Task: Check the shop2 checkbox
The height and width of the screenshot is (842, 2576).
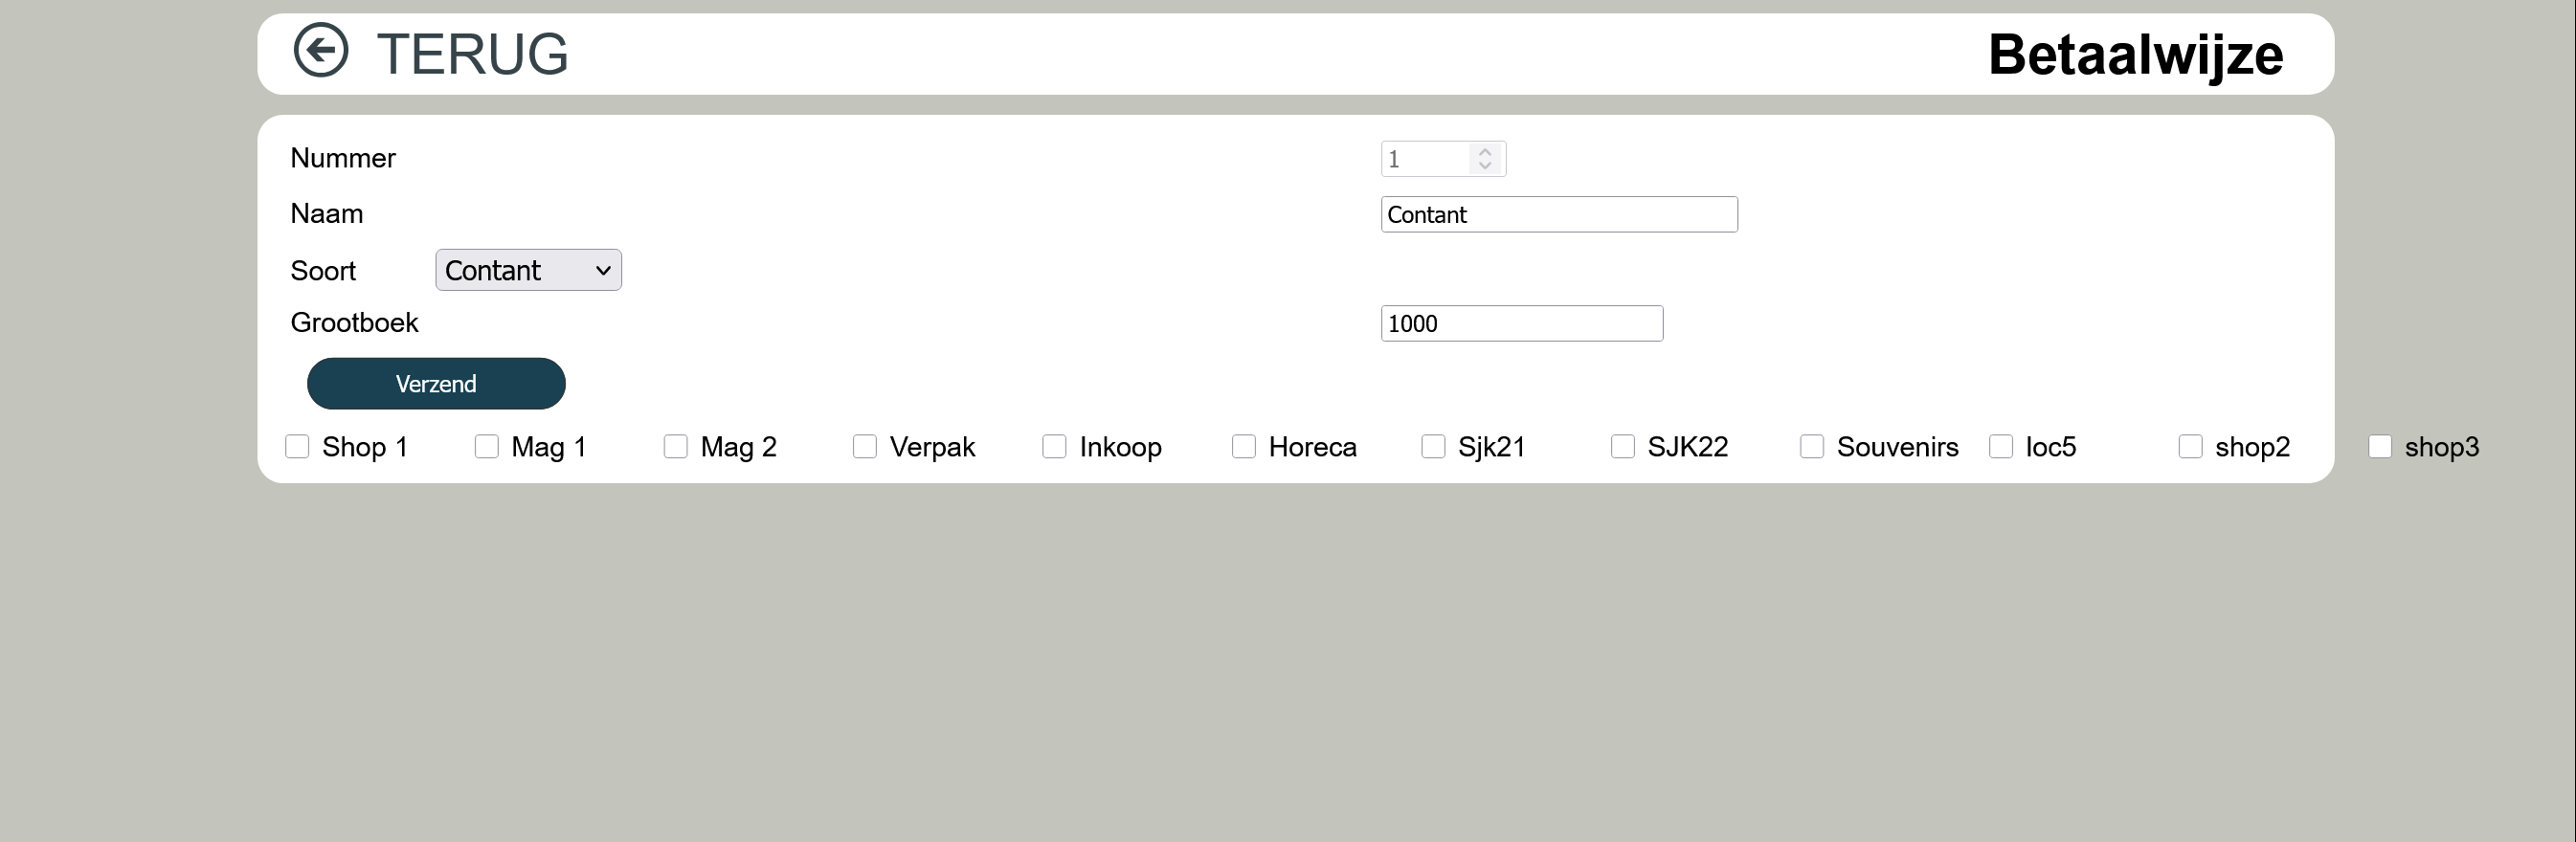Action: click(x=2191, y=447)
